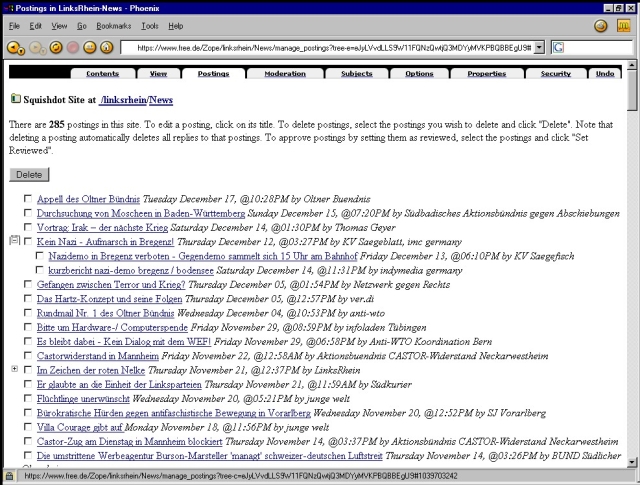Select checkbox for 'Castorwiderstand in Mannheim'
The height and width of the screenshot is (485, 640).
point(28,354)
